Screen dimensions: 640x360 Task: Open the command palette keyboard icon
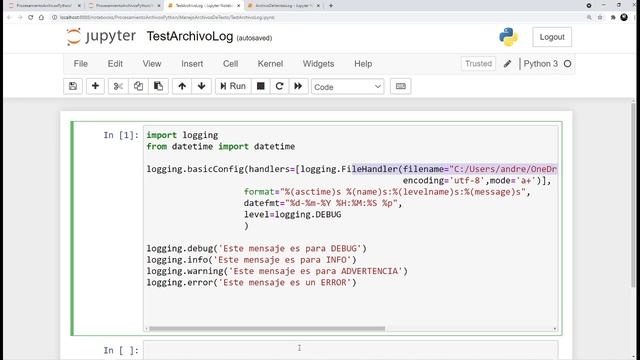[400, 86]
